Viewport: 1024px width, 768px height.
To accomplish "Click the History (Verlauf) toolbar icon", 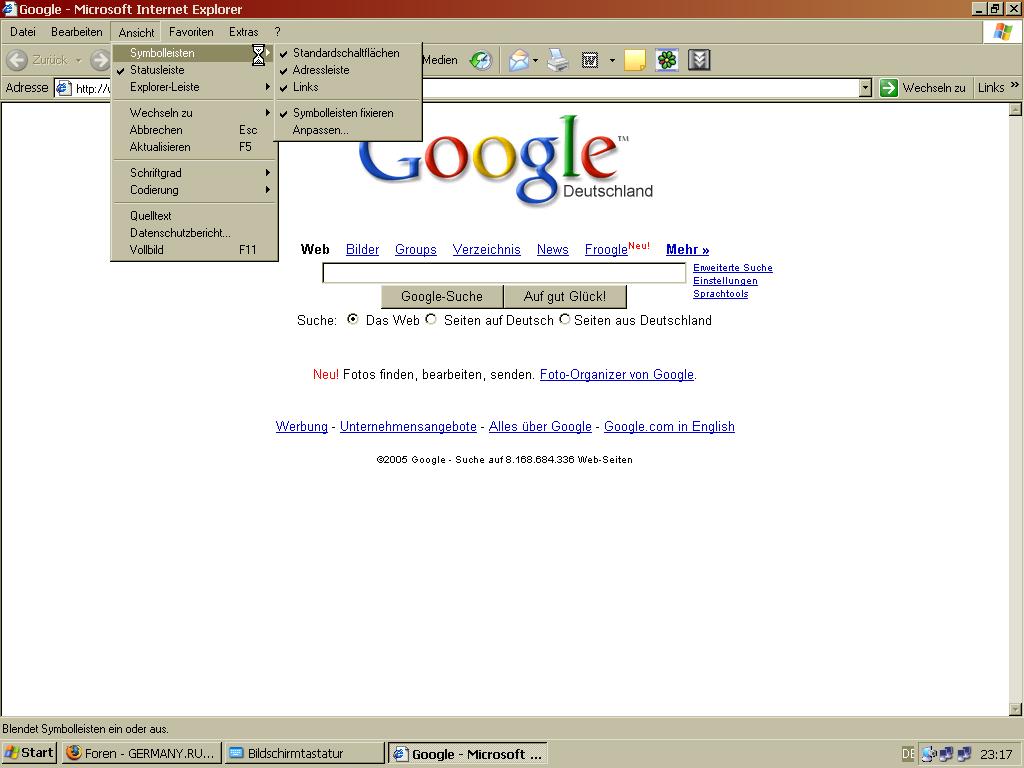I will pos(481,60).
